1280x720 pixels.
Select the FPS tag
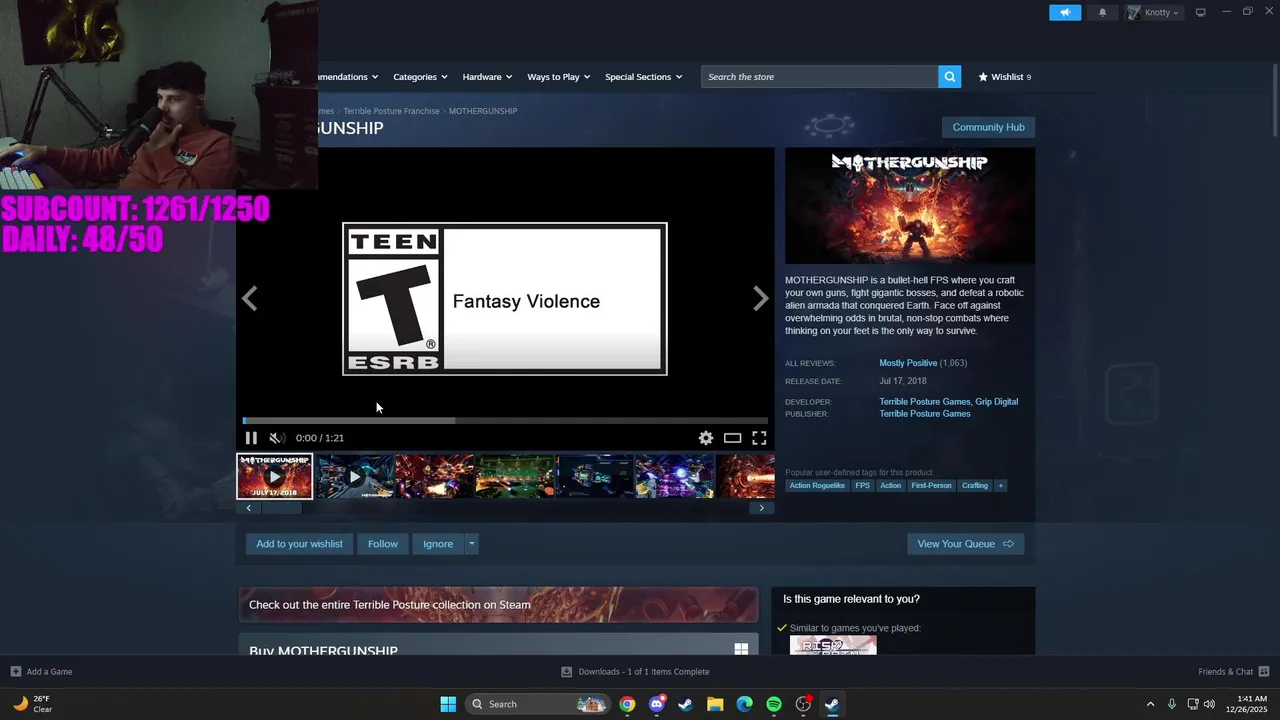click(862, 486)
